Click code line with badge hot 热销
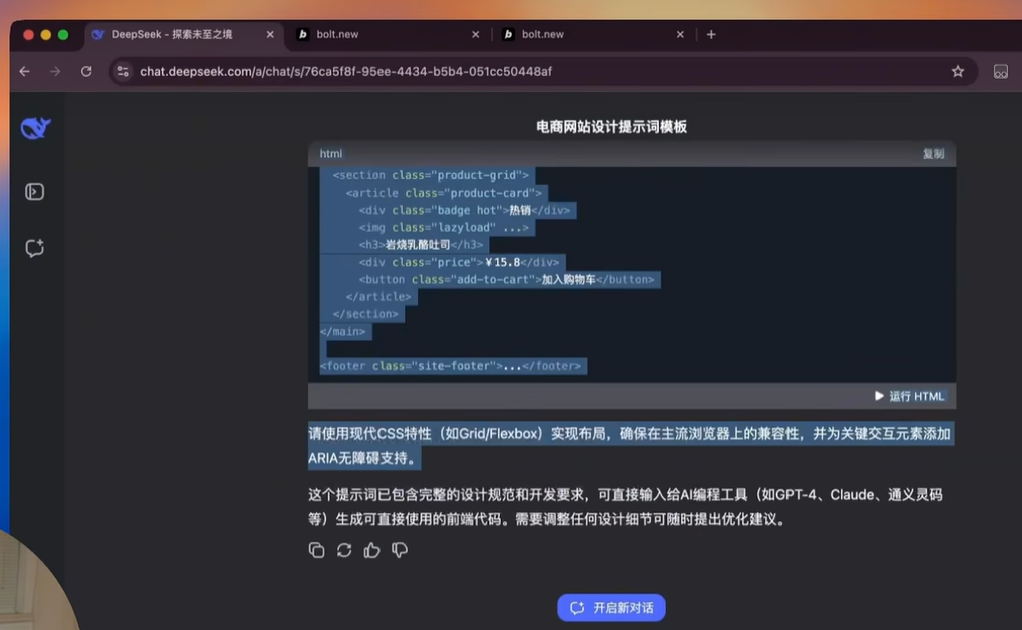Image resolution: width=1022 pixels, height=630 pixels. [464, 210]
